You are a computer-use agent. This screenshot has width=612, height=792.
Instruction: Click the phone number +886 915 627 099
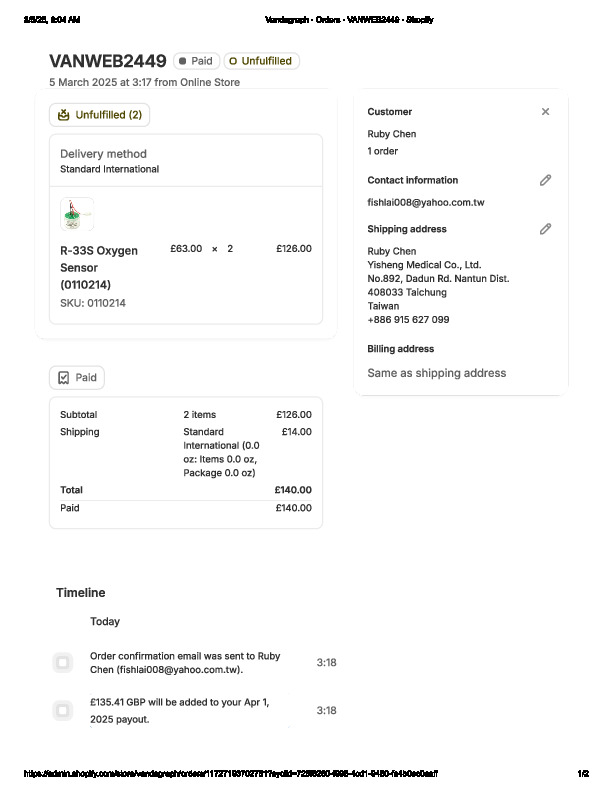point(408,320)
